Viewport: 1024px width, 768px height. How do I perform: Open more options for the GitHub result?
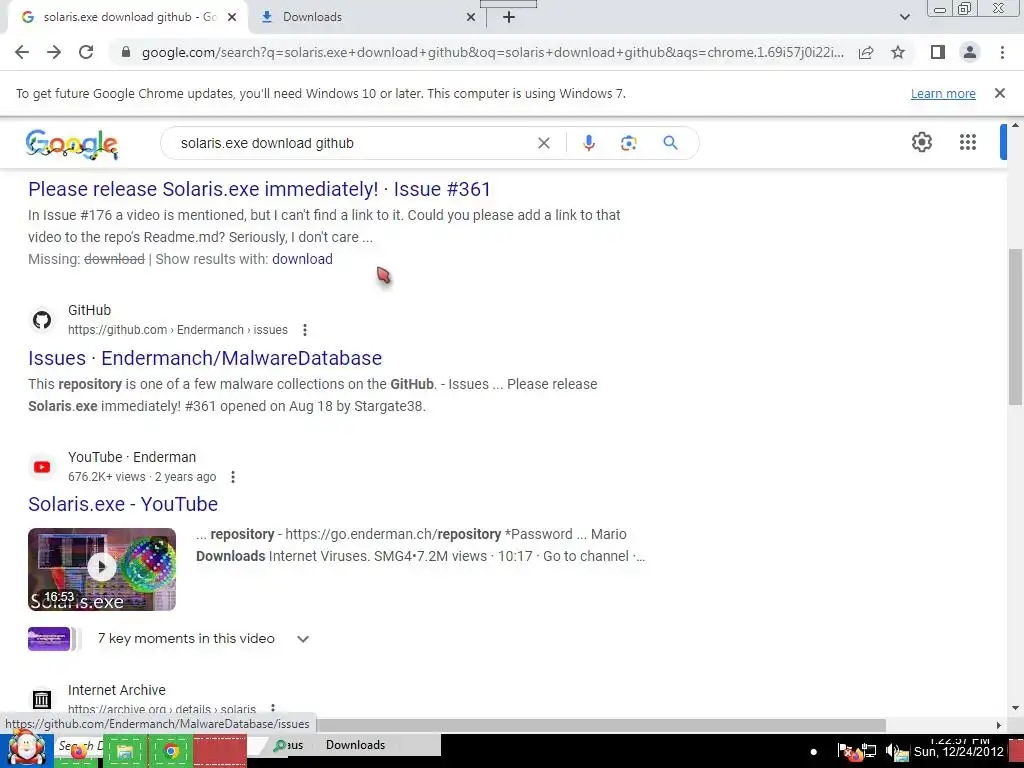304,330
